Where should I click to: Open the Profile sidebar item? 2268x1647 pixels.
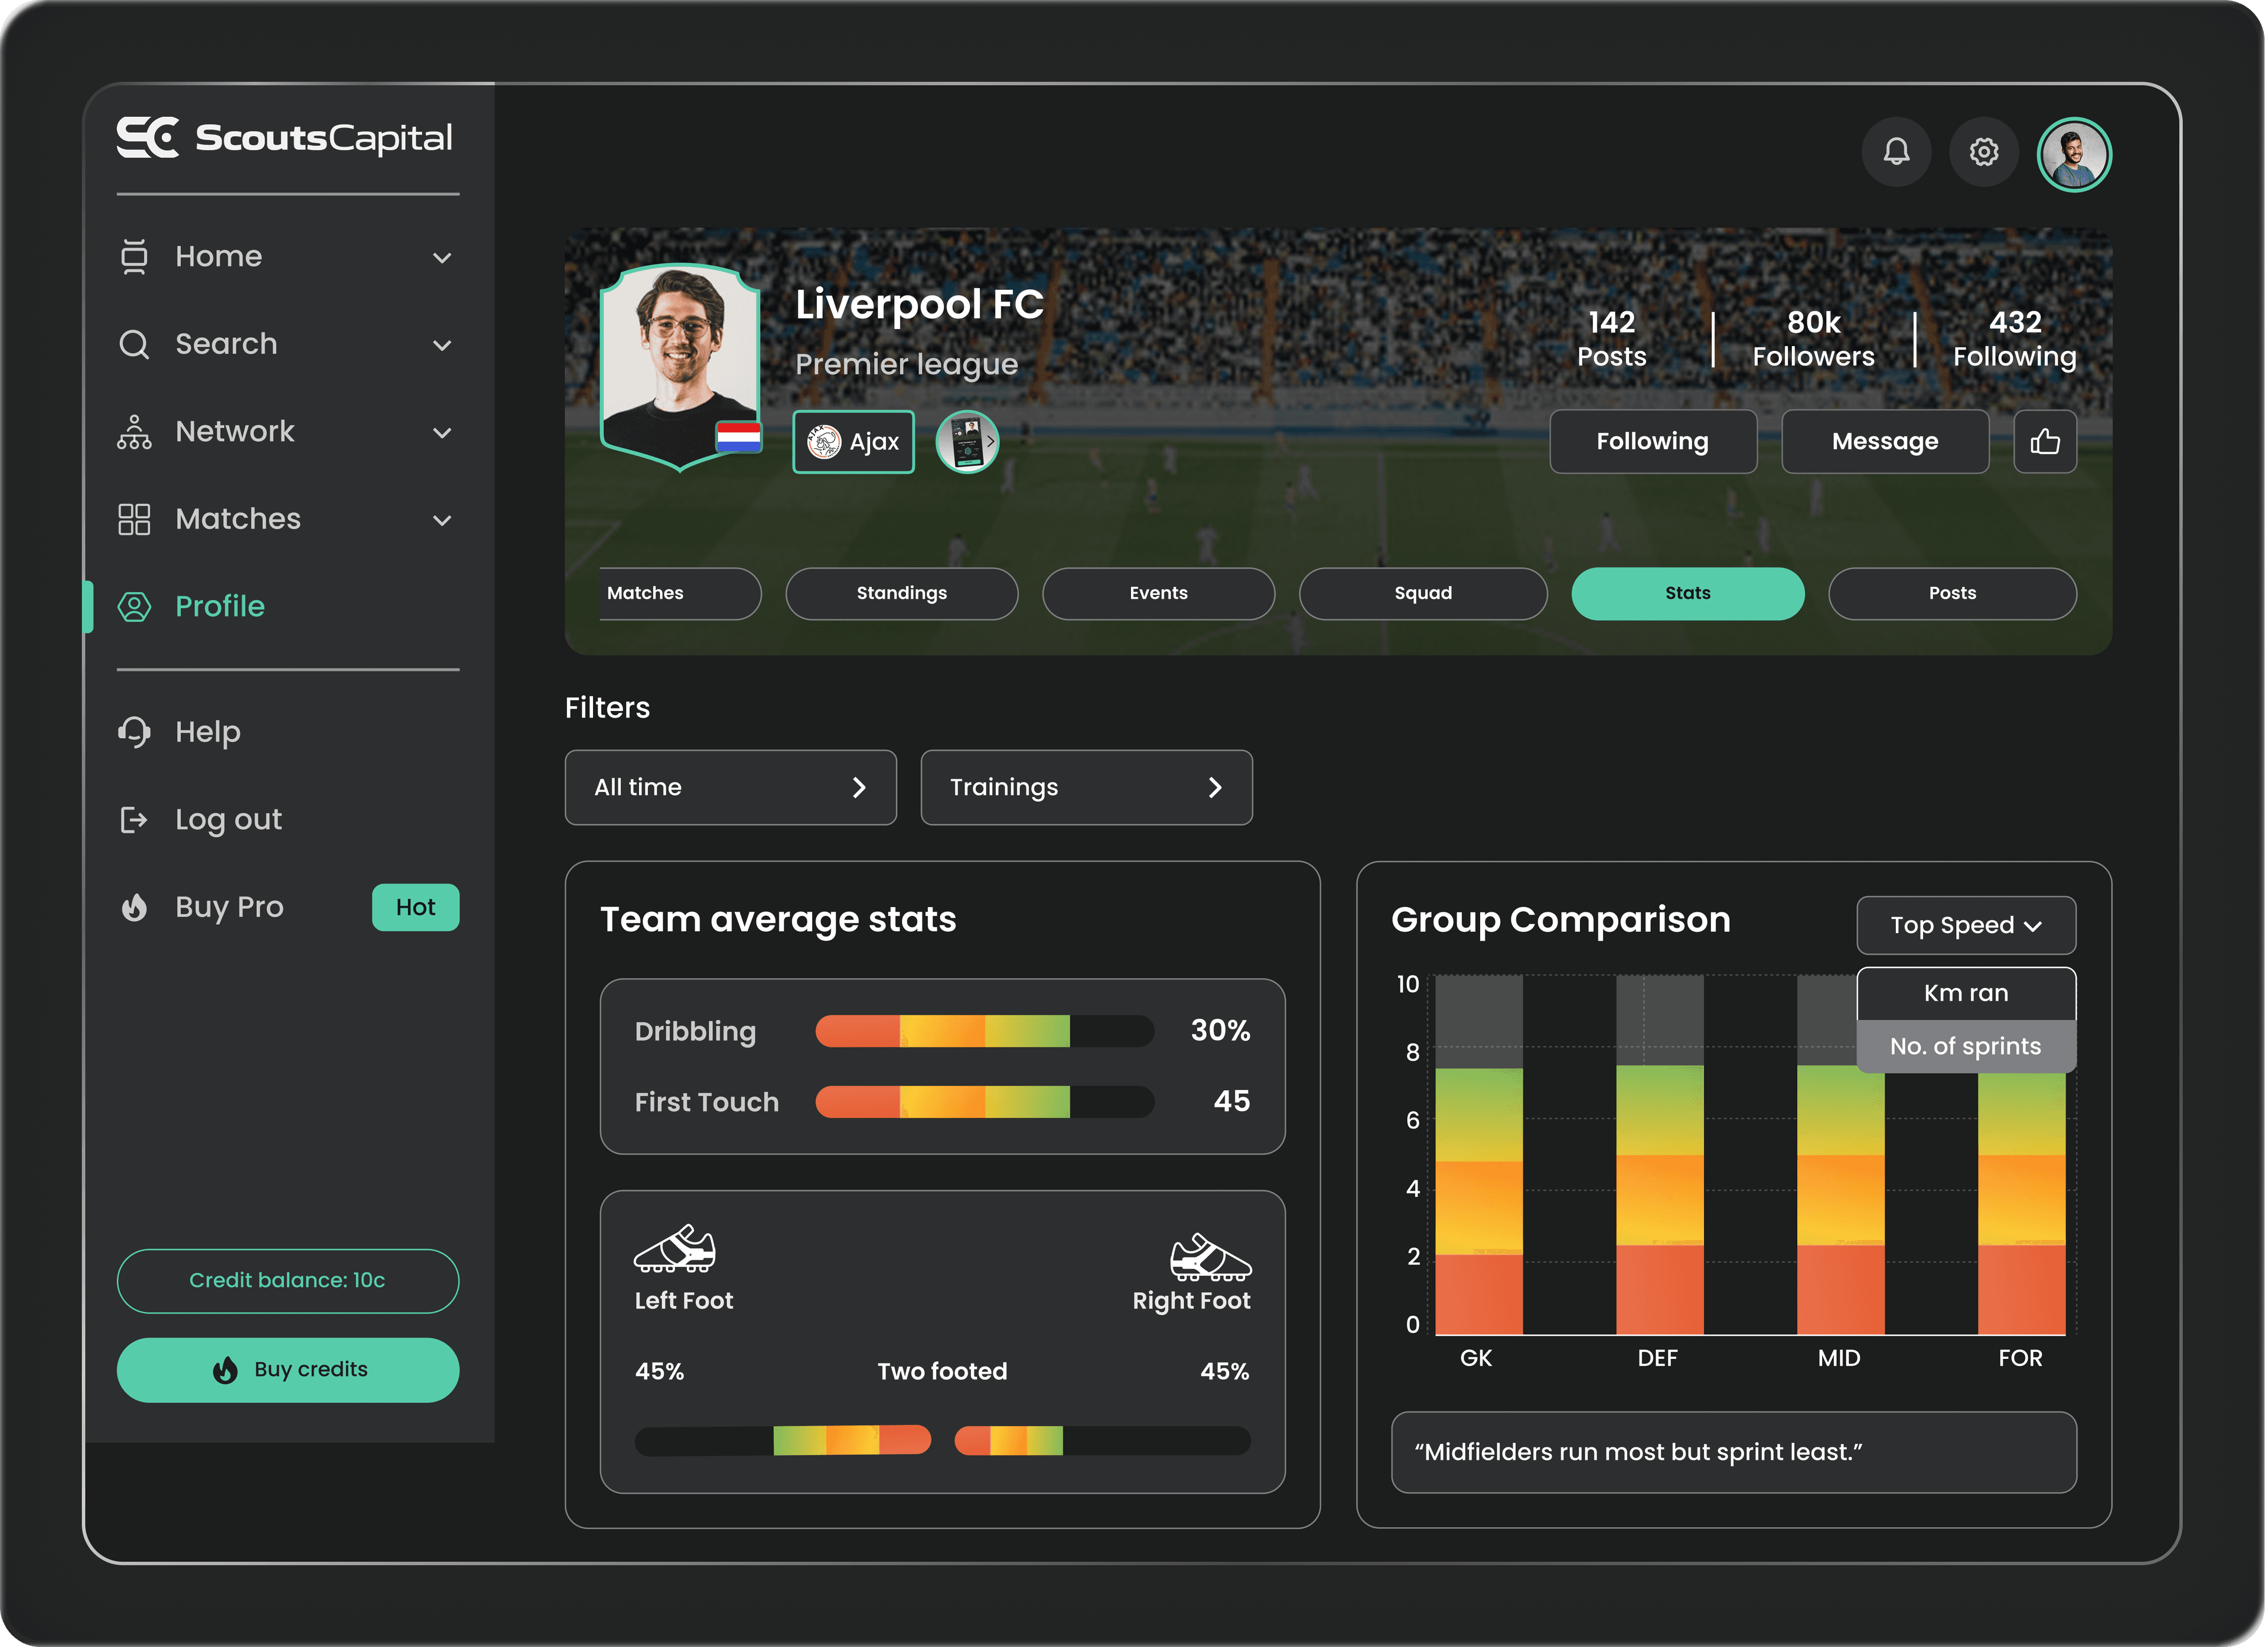(288, 607)
